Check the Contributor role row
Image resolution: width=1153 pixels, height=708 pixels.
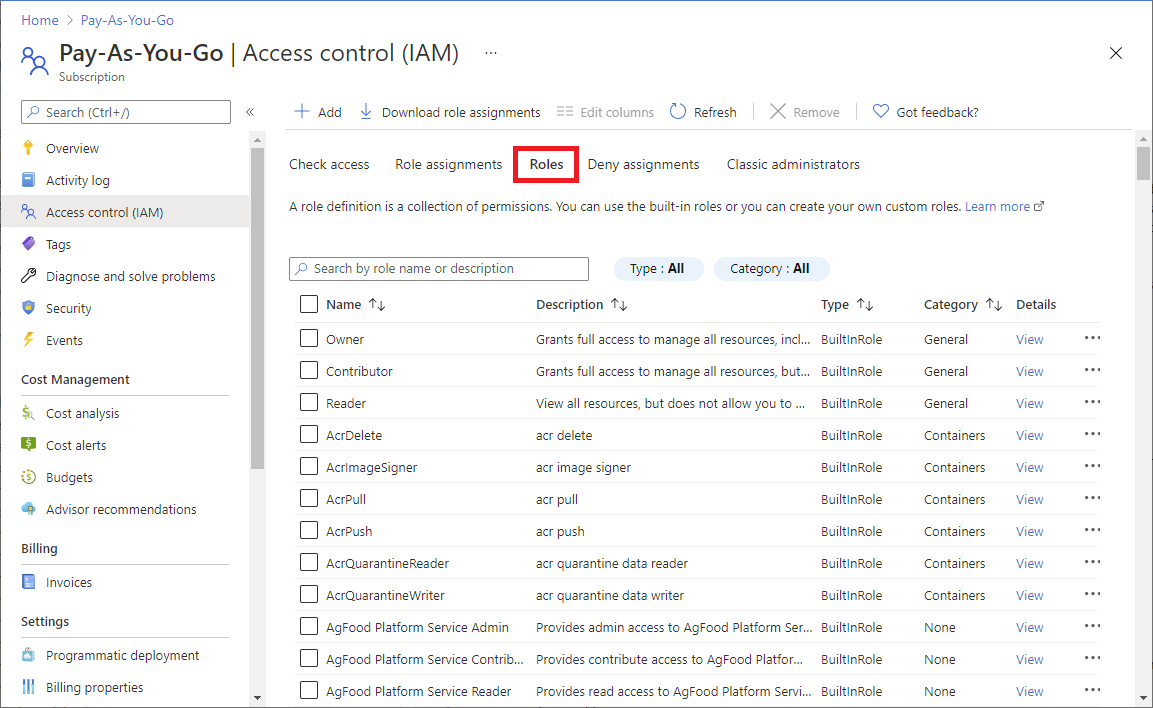tap(309, 370)
